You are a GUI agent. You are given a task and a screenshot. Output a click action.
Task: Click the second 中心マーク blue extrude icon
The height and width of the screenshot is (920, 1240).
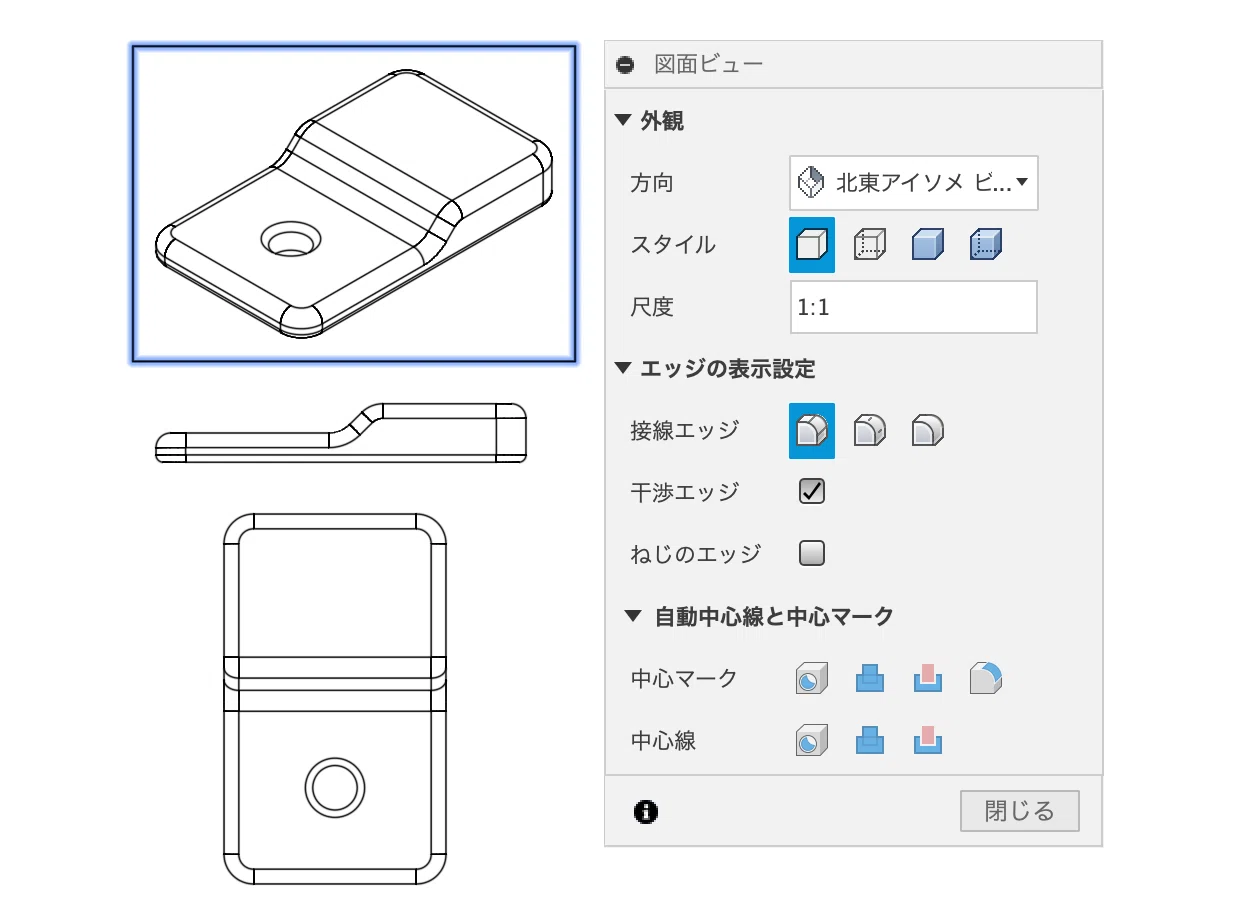point(870,679)
